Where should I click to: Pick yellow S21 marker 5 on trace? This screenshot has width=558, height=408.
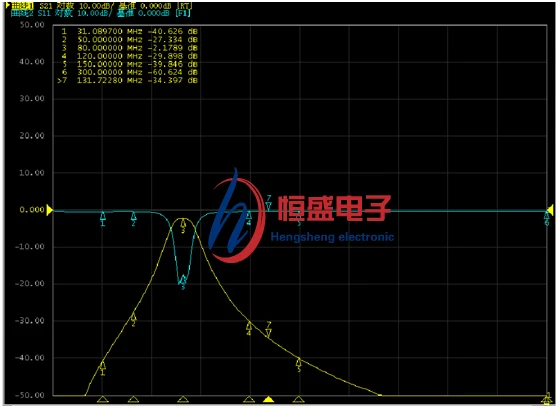point(299,365)
